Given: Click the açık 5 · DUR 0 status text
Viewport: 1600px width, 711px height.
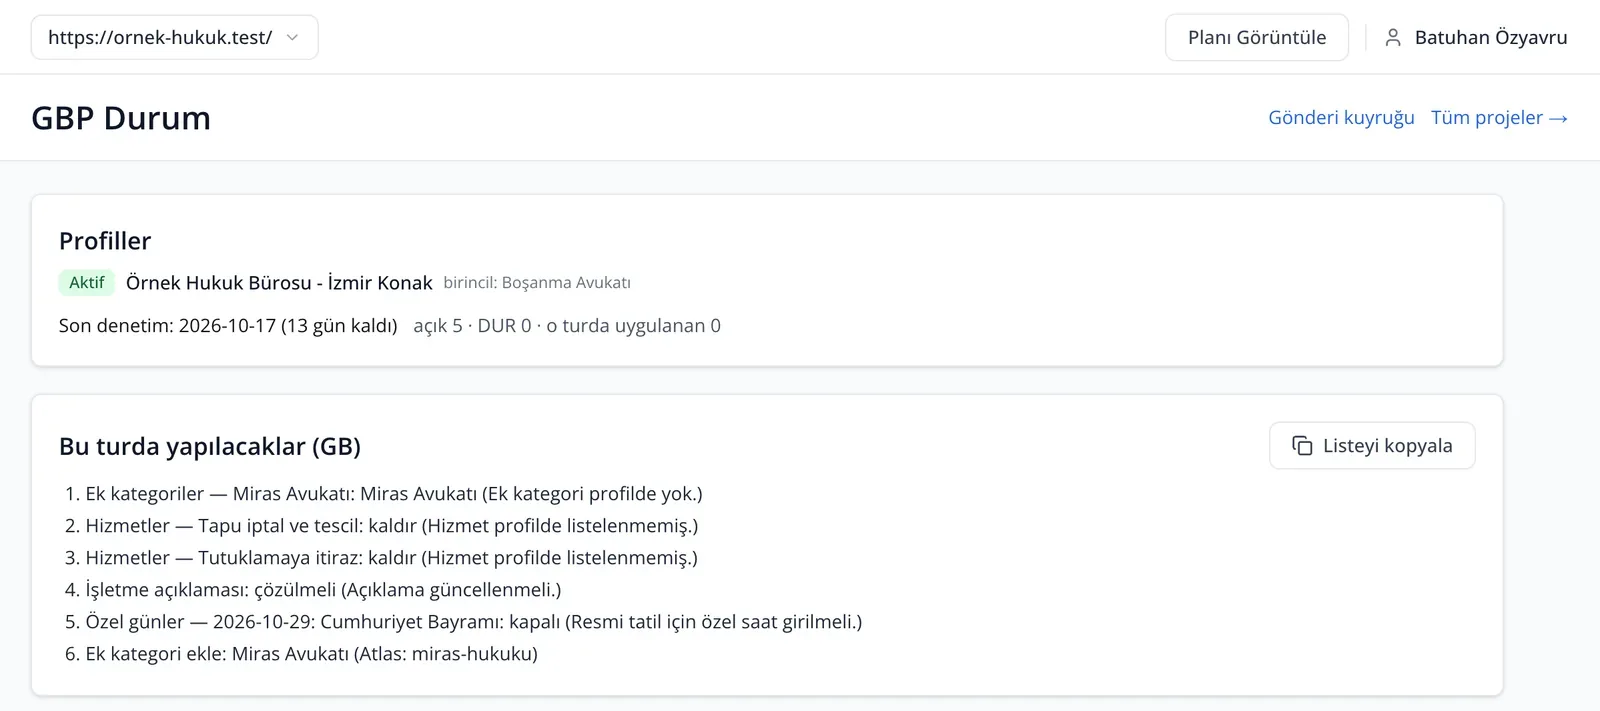Looking at the screenshot, I should (x=567, y=326).
